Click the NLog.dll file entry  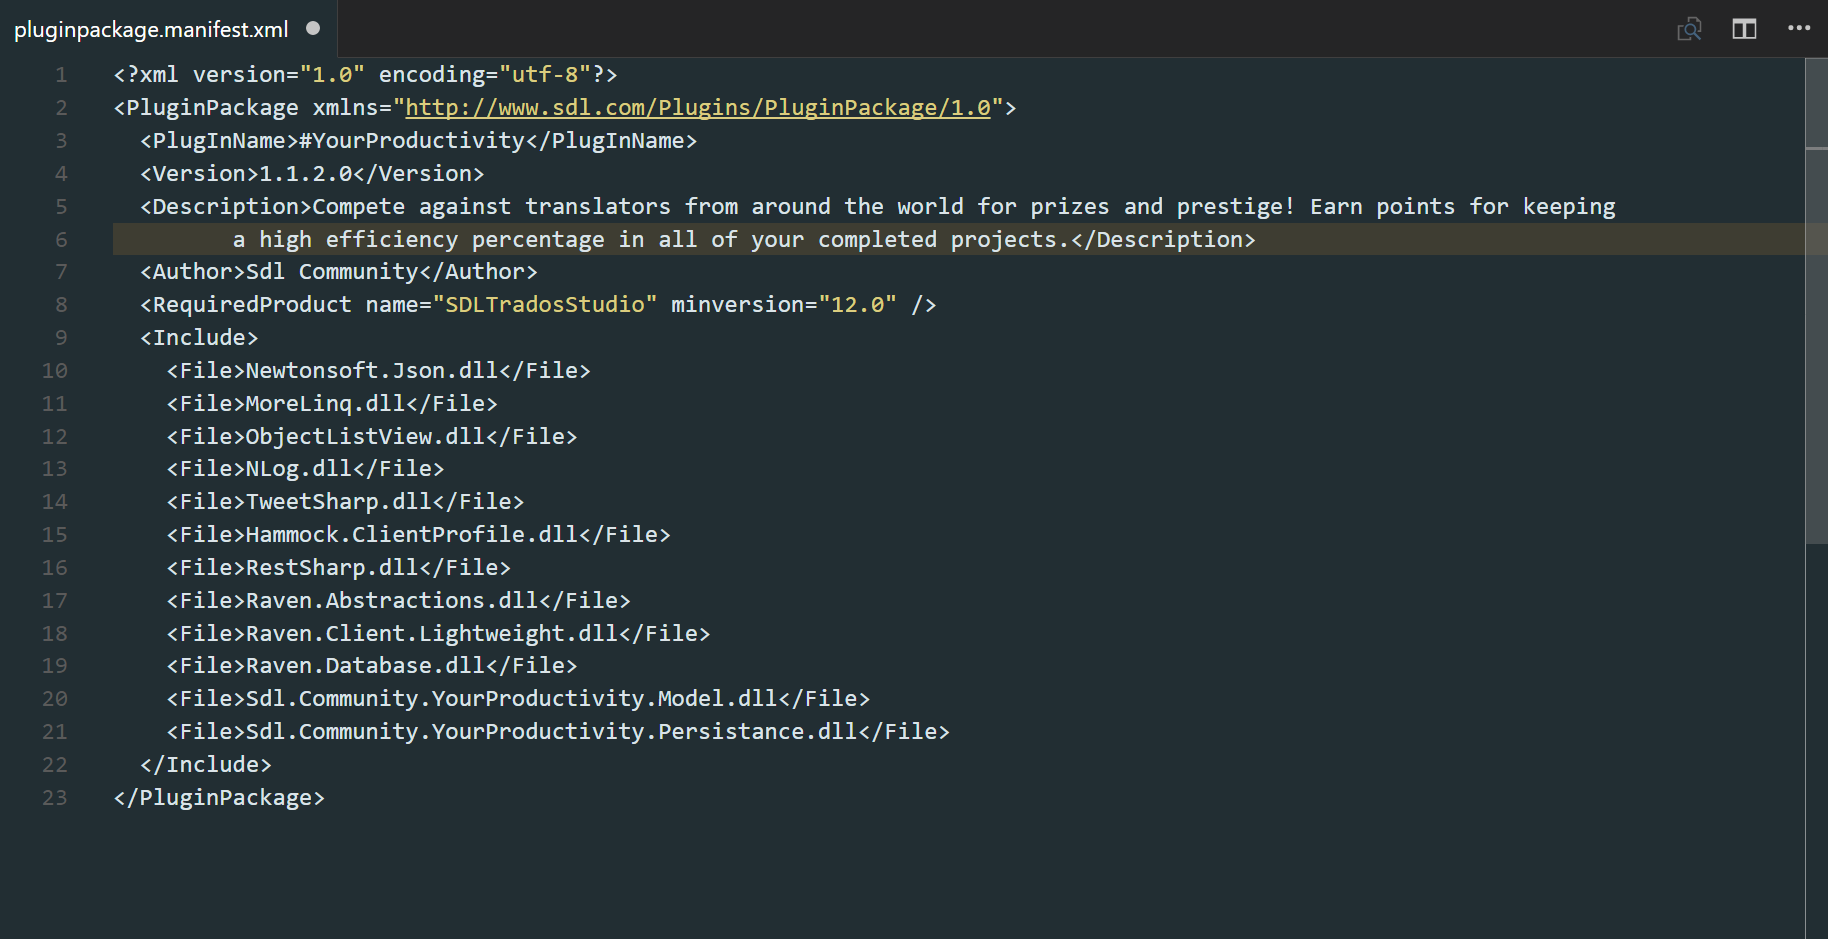305,469
